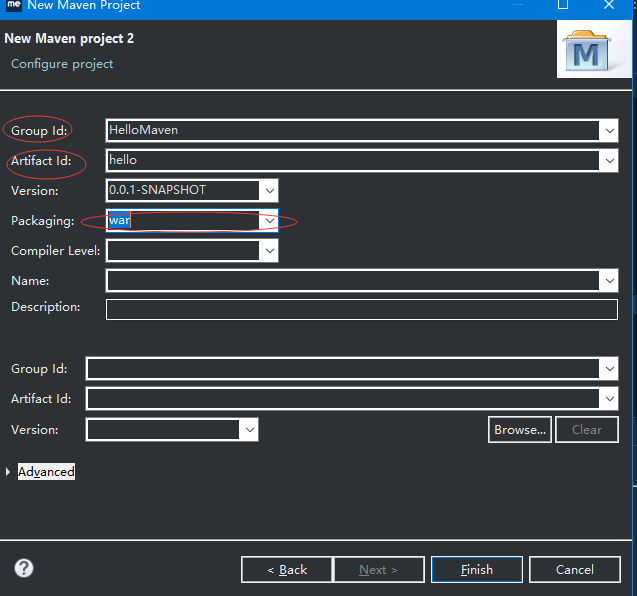637x596 pixels.
Task: Click the disabled Next button
Action: coord(379,570)
